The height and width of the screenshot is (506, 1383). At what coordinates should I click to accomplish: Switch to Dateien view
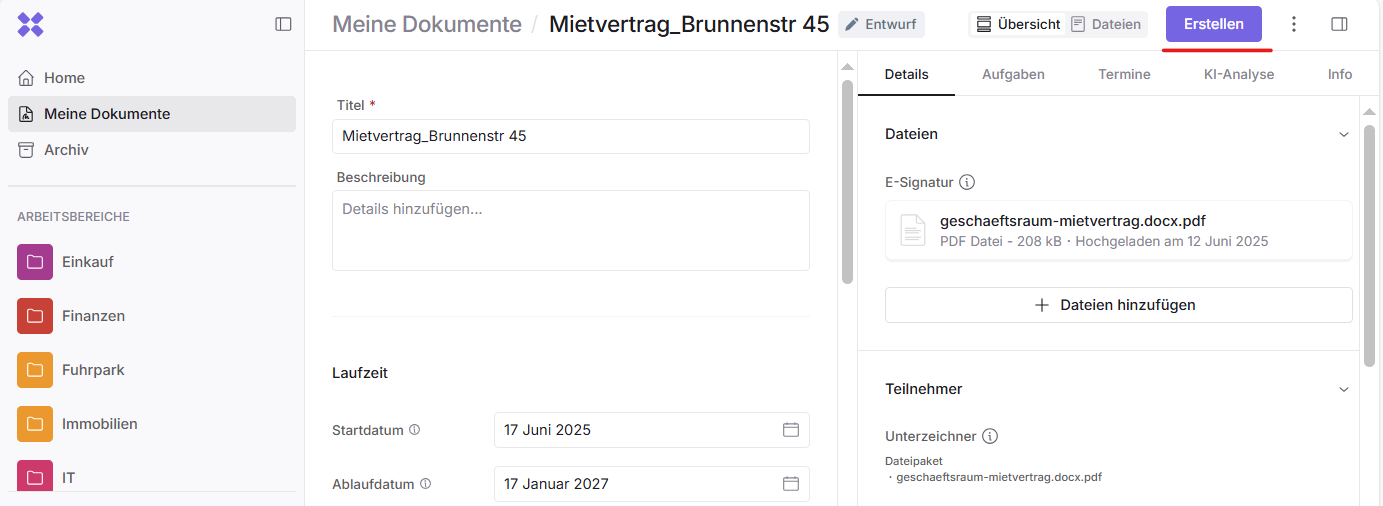tap(1106, 24)
